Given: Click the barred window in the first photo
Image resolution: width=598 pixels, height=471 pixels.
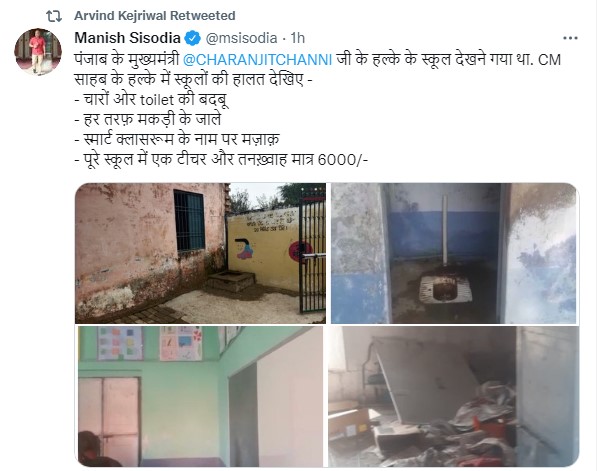Looking at the screenshot, I should point(189,221).
